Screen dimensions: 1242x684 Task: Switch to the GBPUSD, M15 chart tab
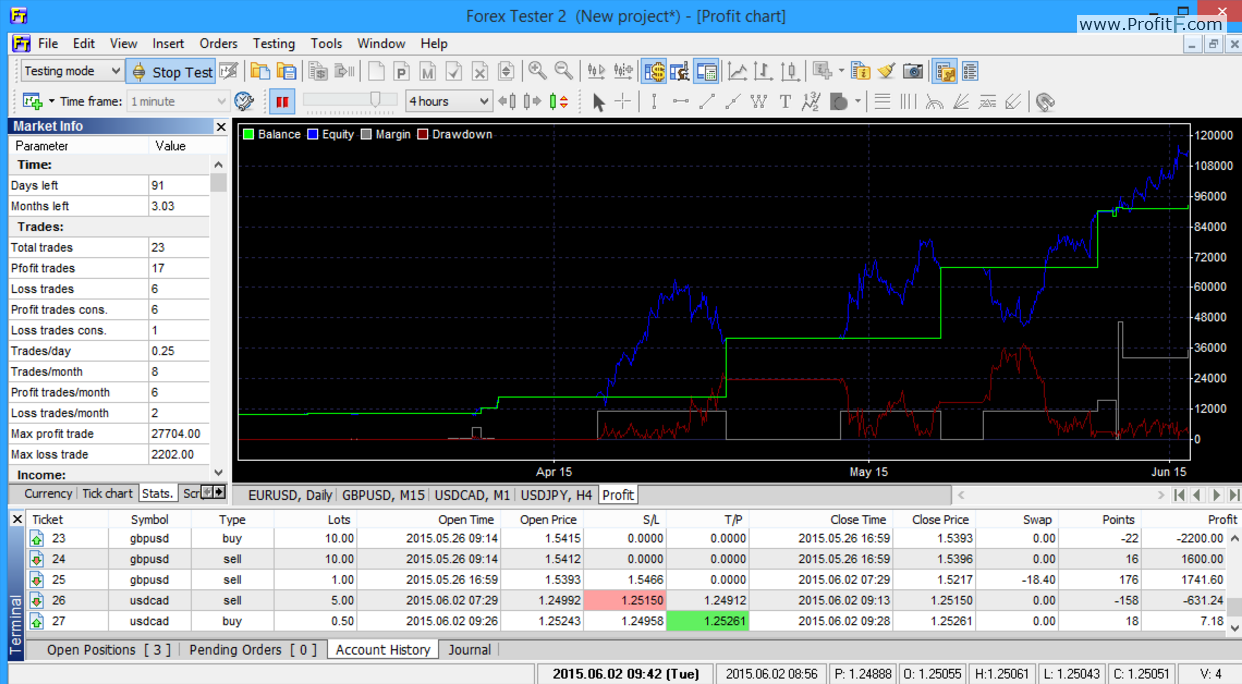[383, 495]
